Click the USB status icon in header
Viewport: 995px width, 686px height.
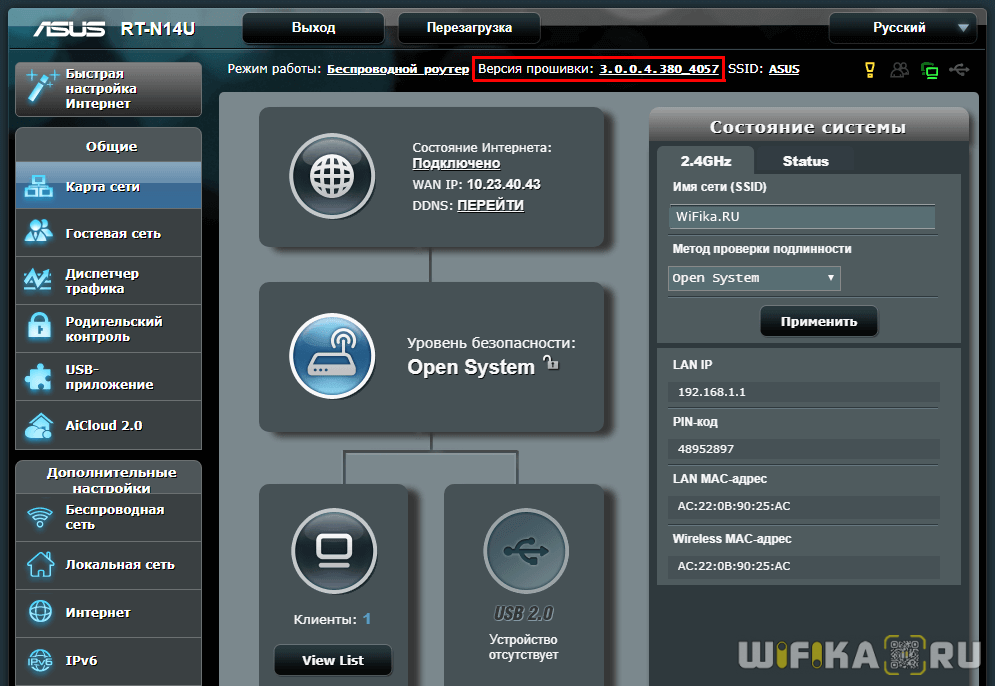tap(960, 70)
